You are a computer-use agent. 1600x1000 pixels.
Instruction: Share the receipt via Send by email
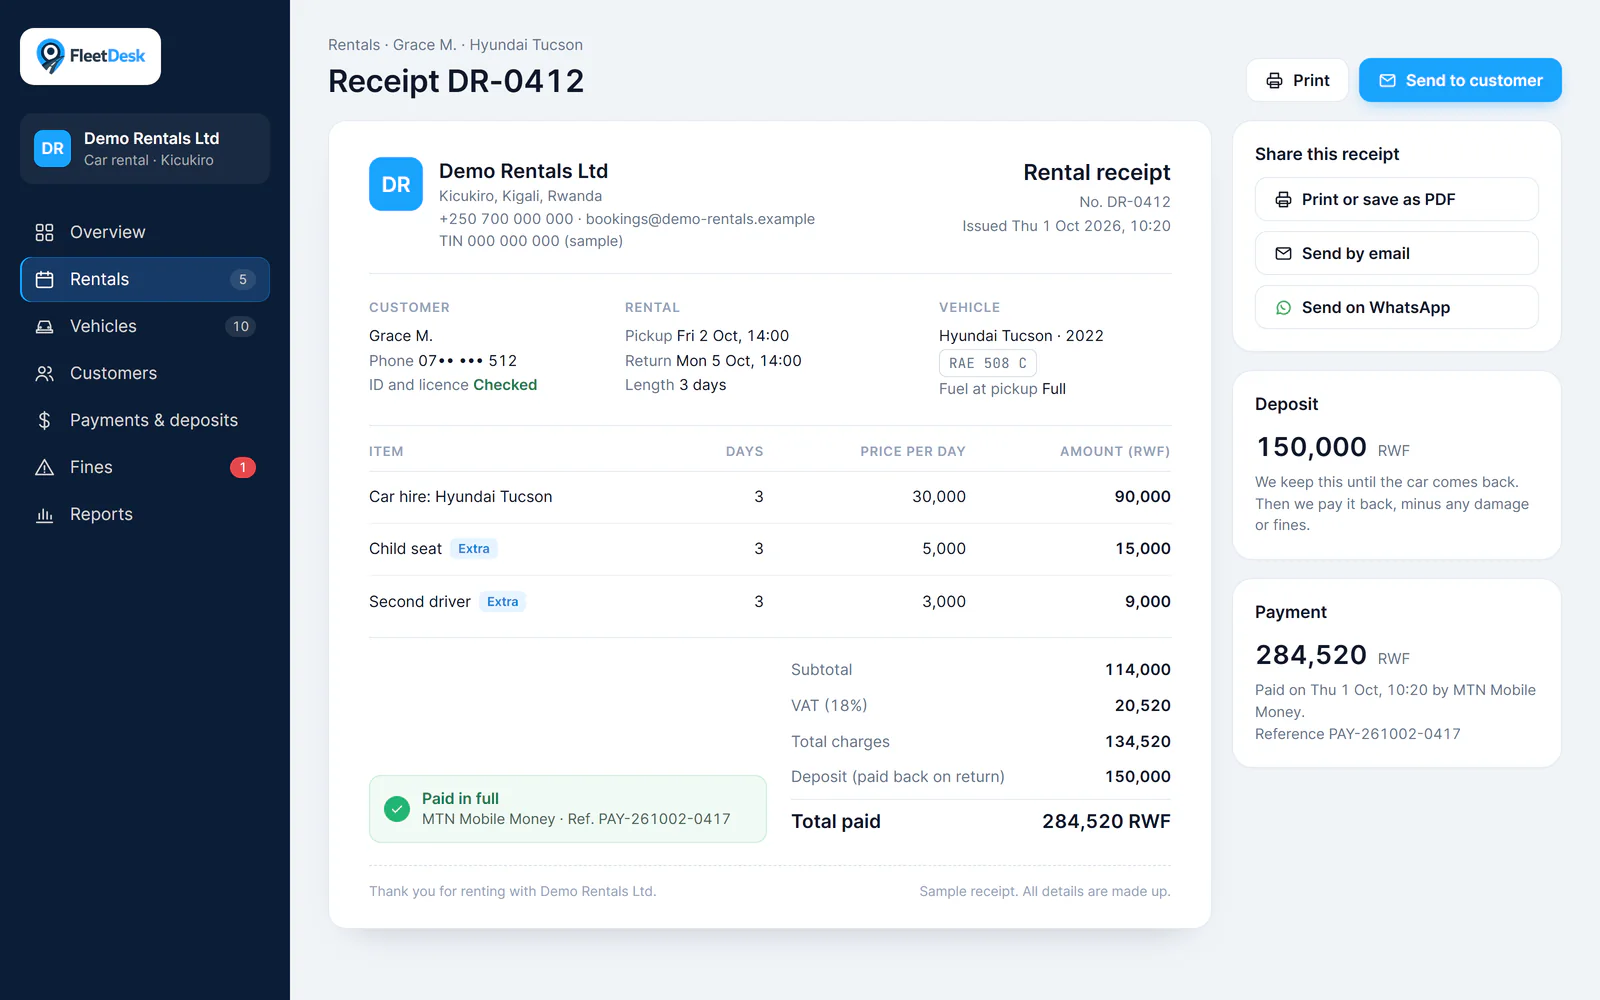(x=1396, y=253)
